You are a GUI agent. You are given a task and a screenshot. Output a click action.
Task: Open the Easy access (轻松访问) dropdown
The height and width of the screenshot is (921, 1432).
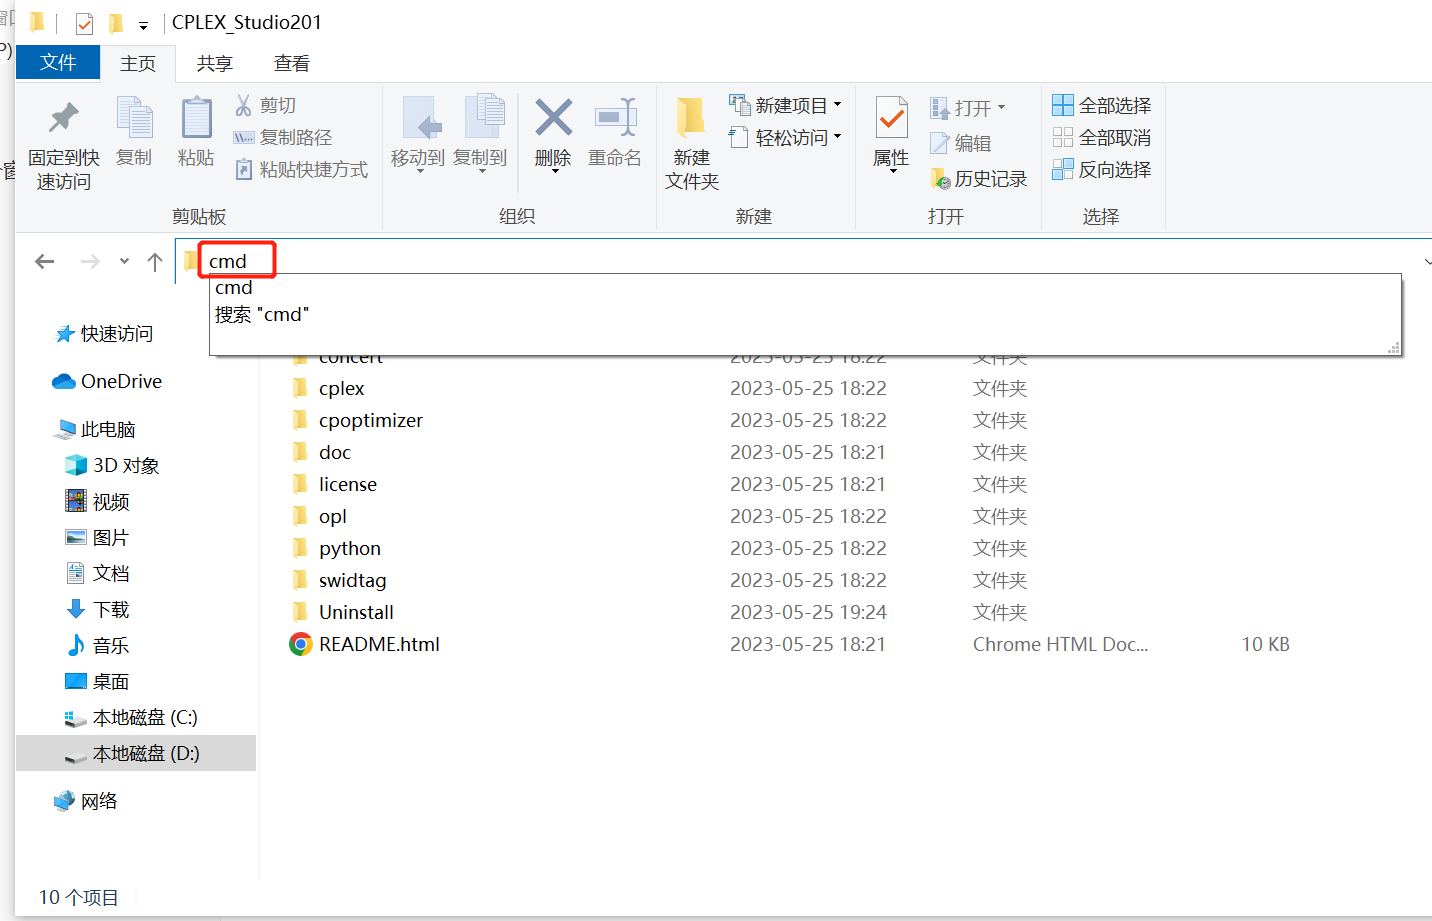coord(785,137)
